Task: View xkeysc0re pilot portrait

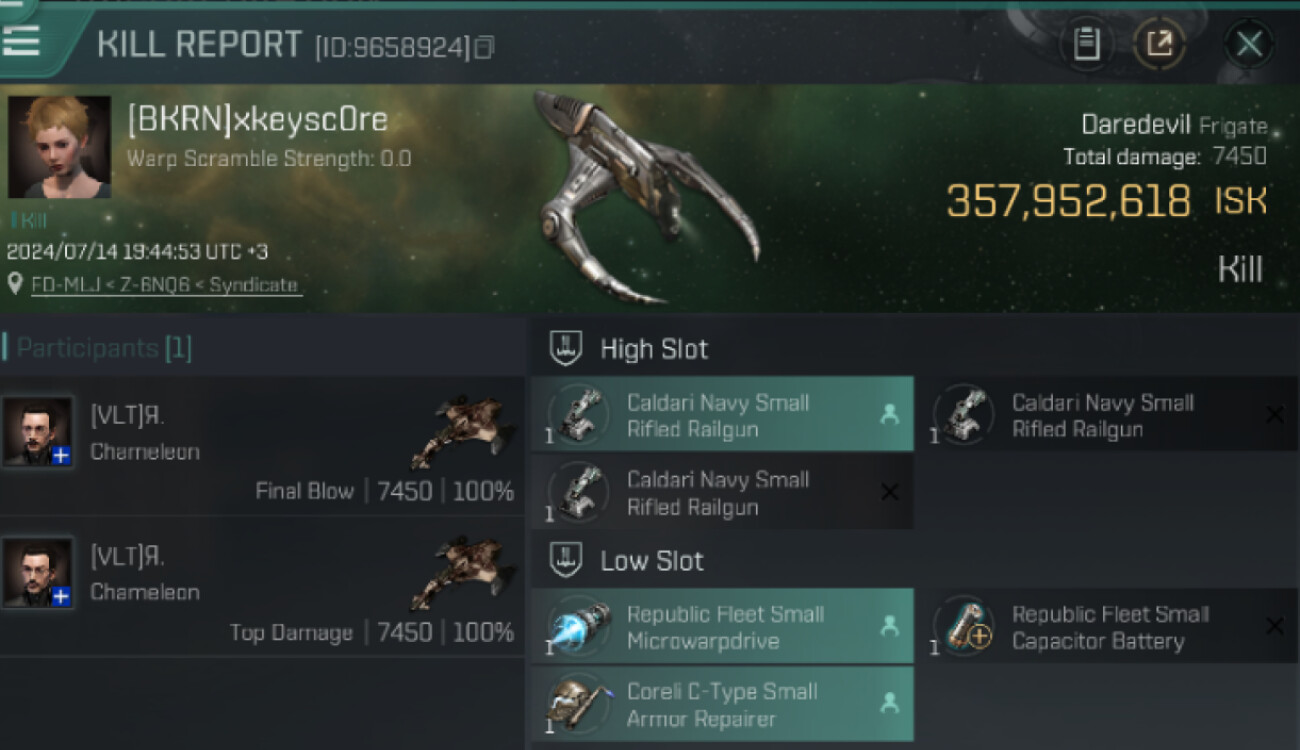Action: pos(59,147)
